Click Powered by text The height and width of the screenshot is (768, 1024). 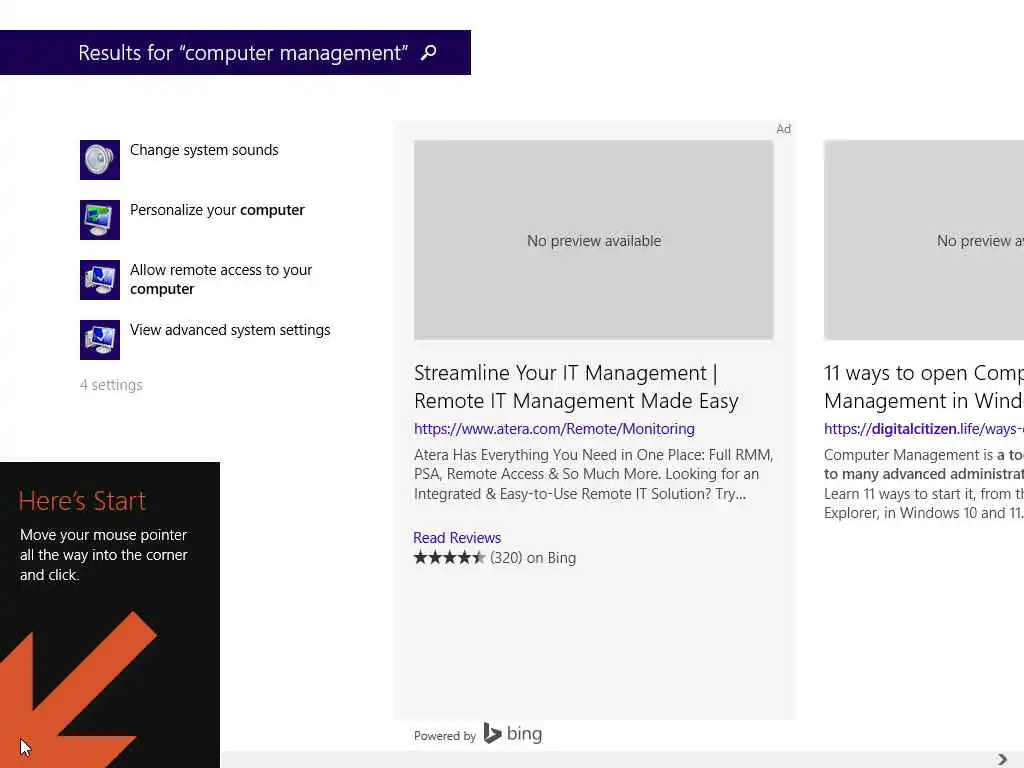click(x=445, y=736)
